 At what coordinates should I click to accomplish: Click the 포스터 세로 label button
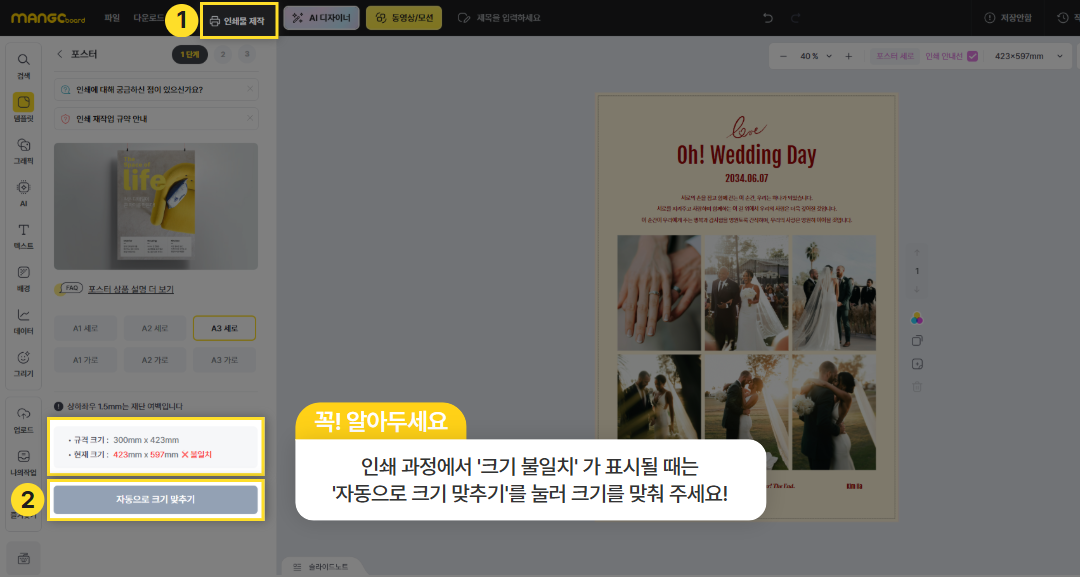pyautogui.click(x=895, y=56)
